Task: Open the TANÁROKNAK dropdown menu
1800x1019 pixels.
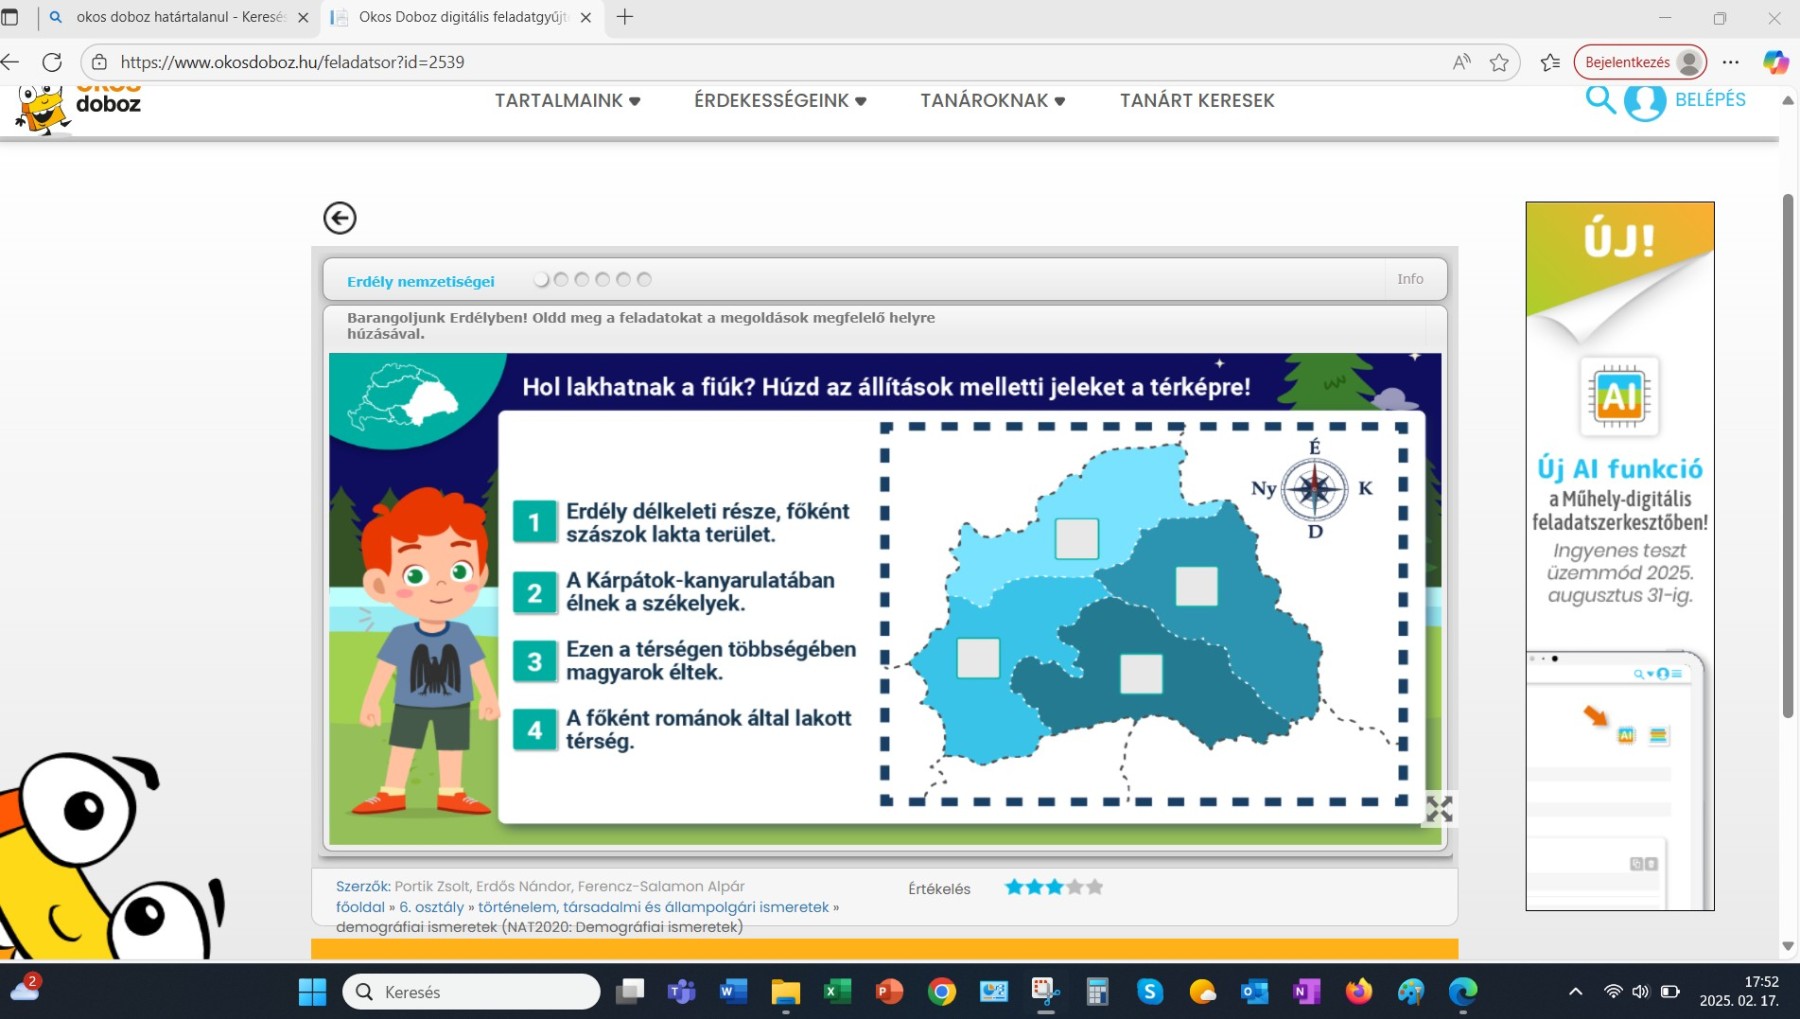Action: coord(992,101)
